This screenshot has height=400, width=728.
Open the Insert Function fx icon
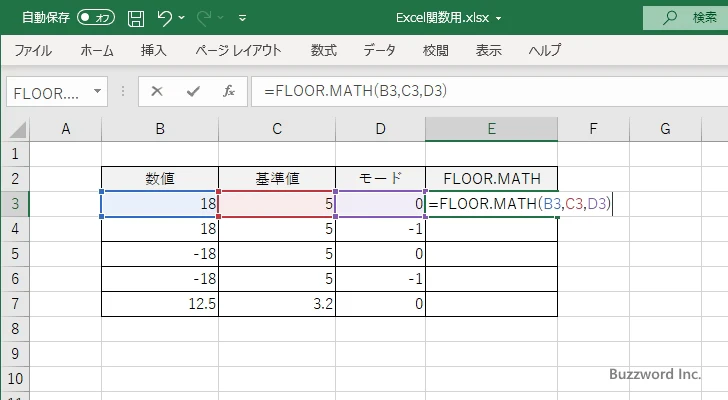pyautogui.click(x=229, y=91)
